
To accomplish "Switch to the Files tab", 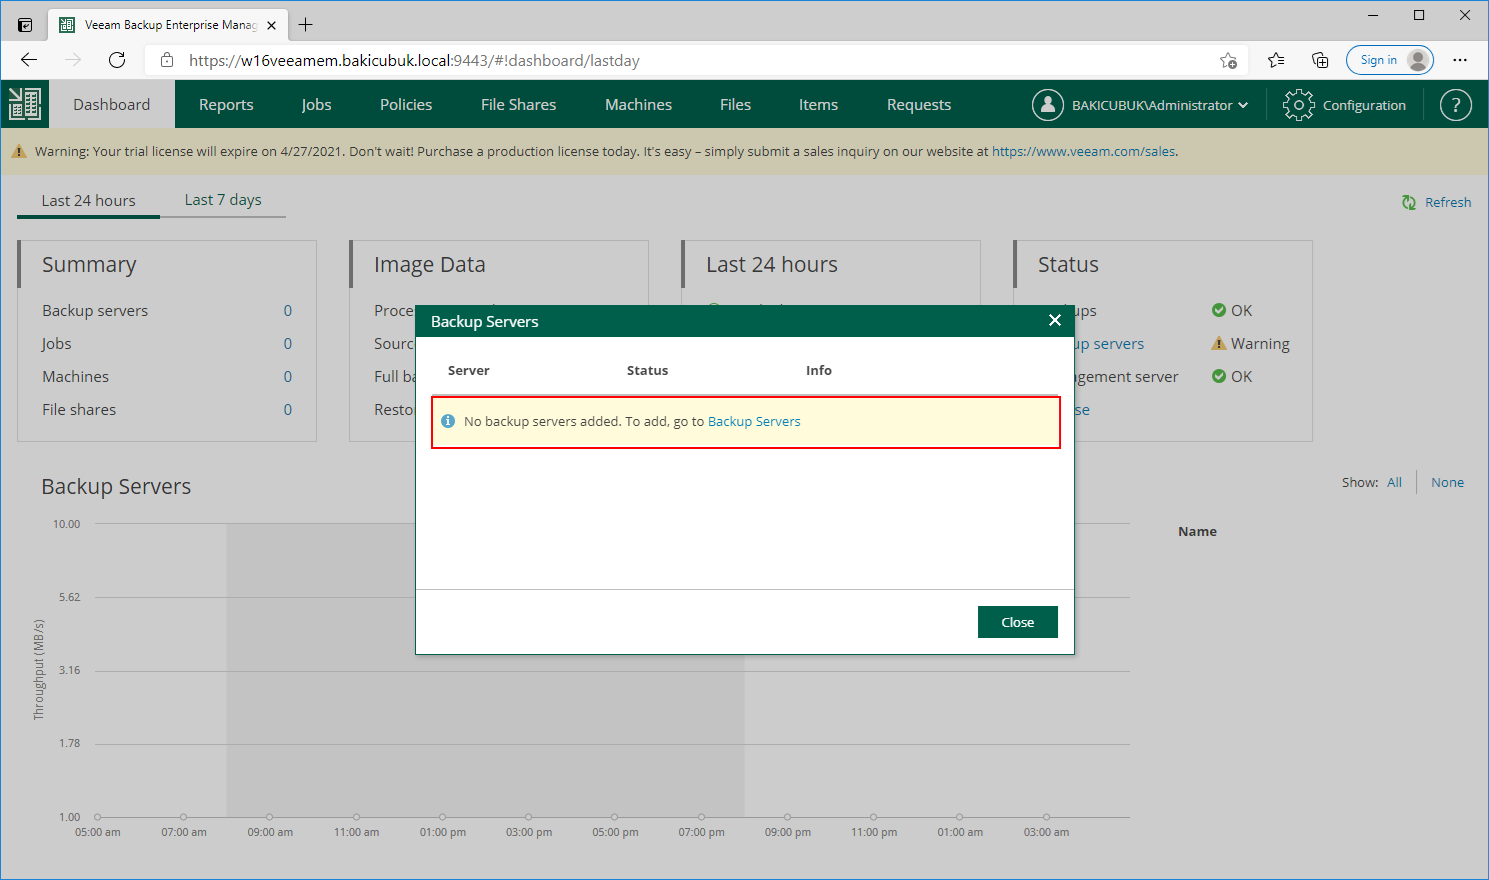I will pos(735,104).
